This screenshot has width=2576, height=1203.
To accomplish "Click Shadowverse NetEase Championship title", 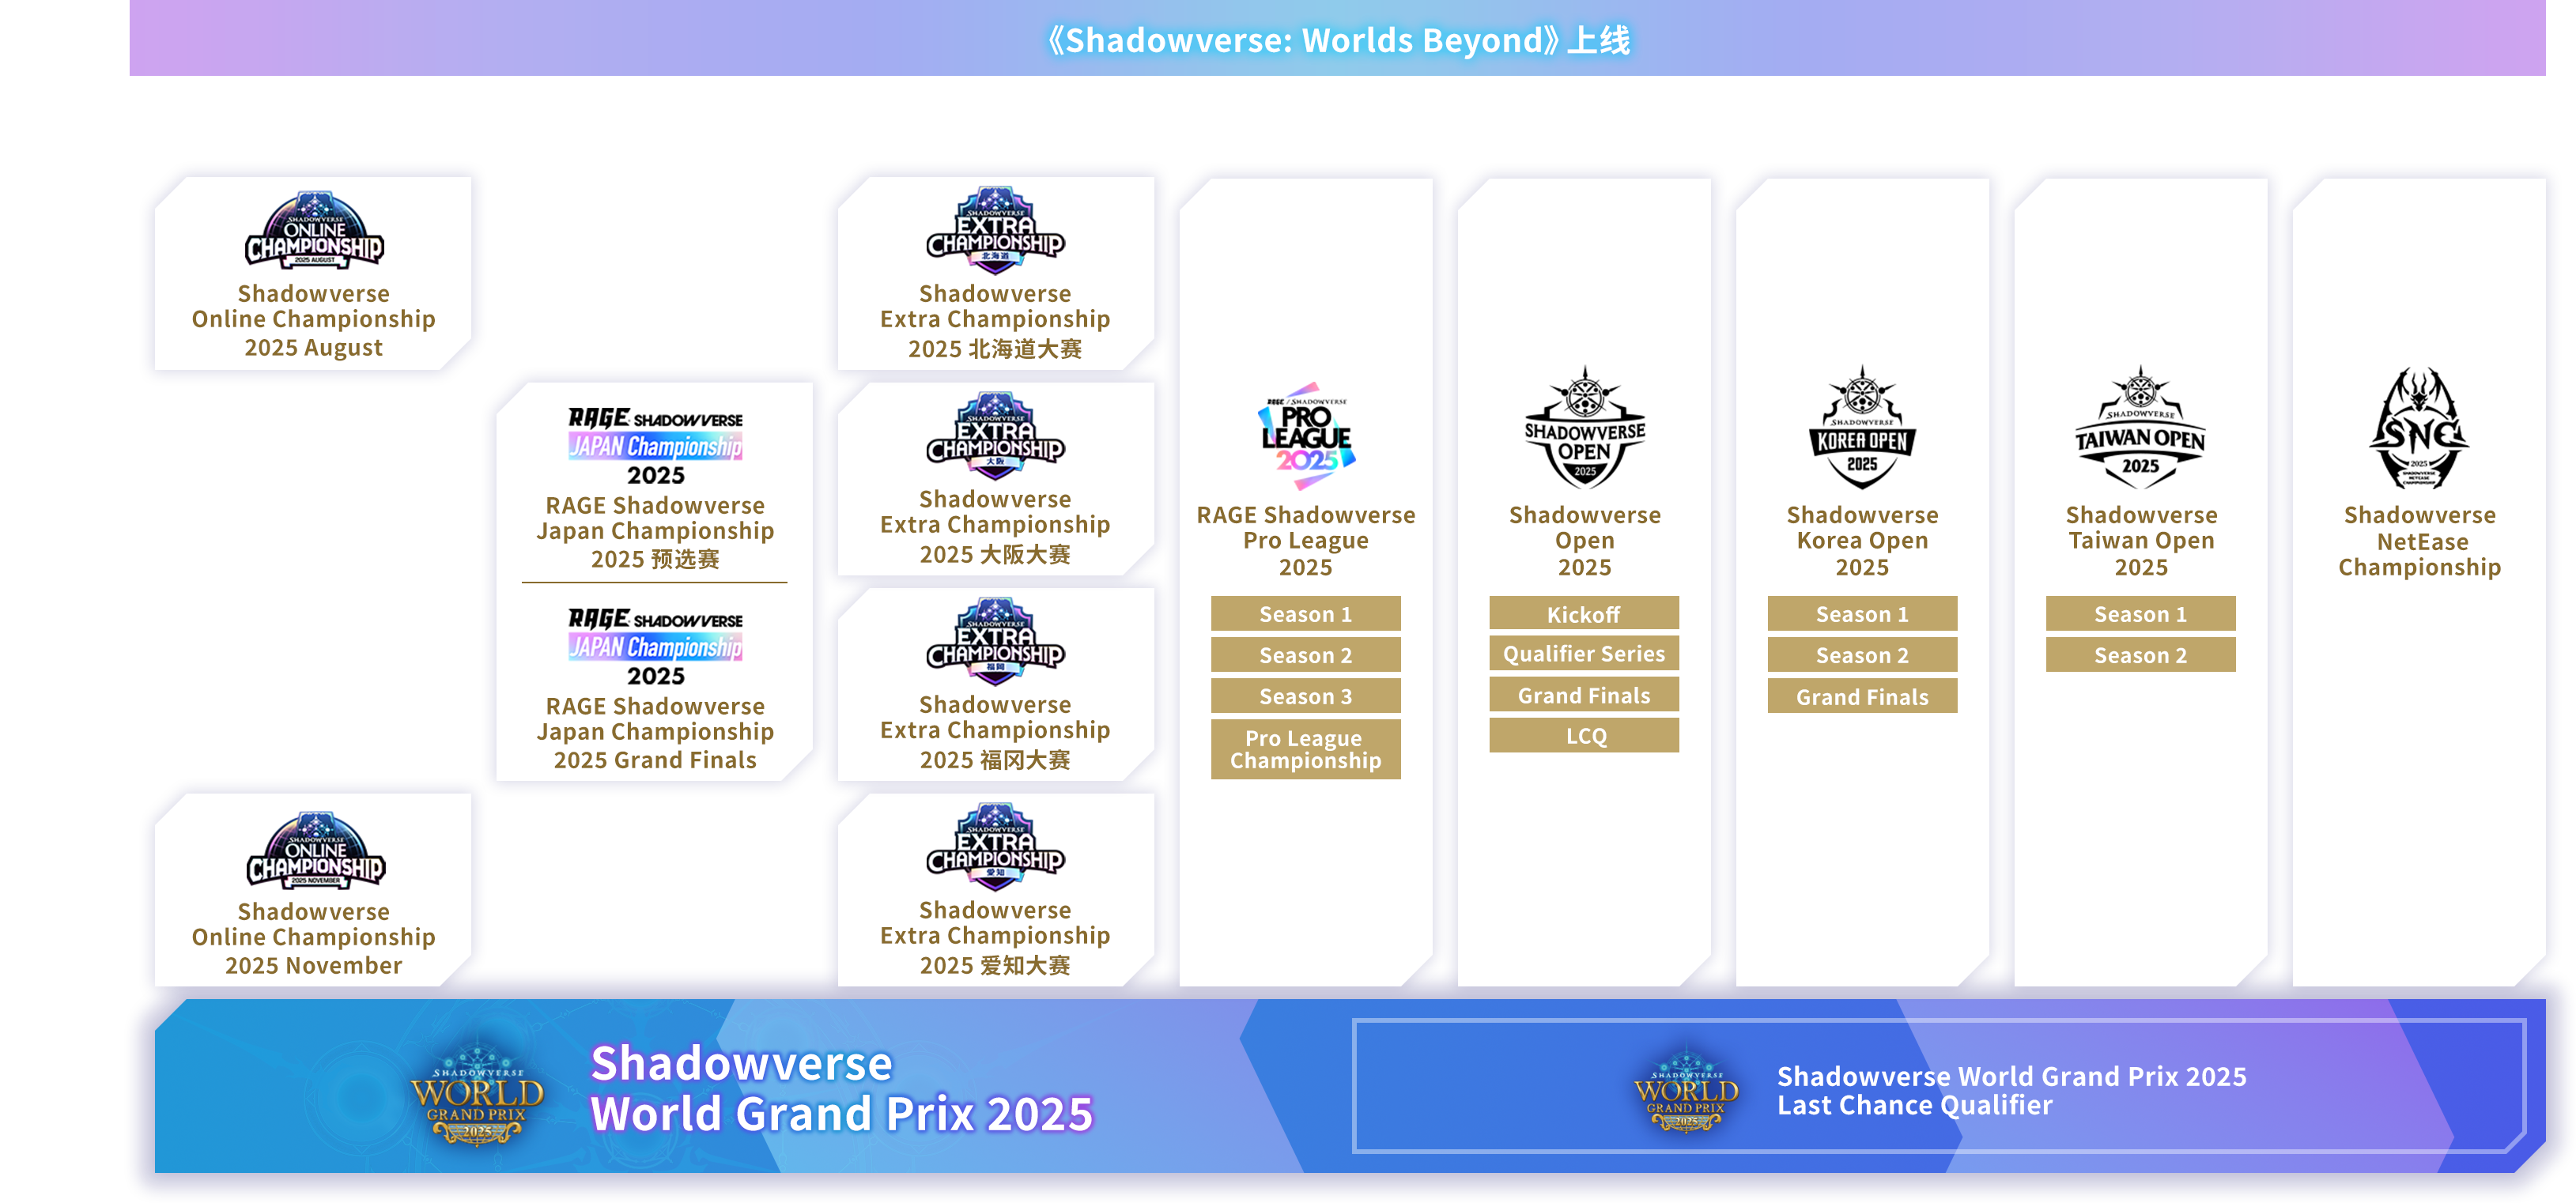I will coord(2419,541).
